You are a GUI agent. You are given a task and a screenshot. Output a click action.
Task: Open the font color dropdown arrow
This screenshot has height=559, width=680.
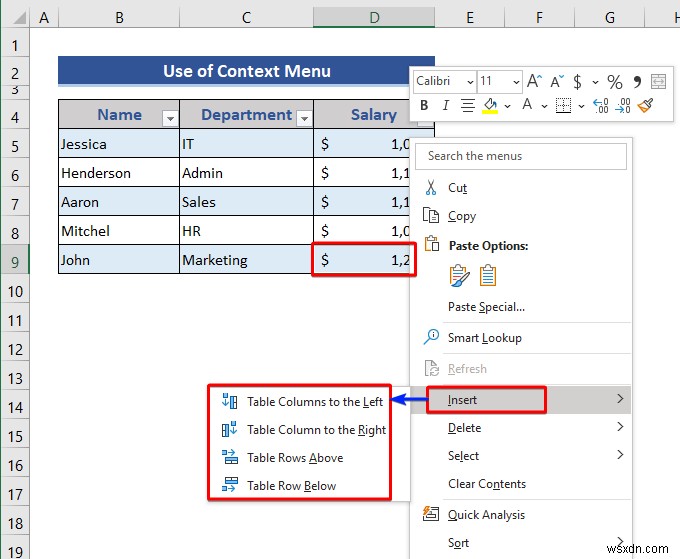click(x=544, y=106)
